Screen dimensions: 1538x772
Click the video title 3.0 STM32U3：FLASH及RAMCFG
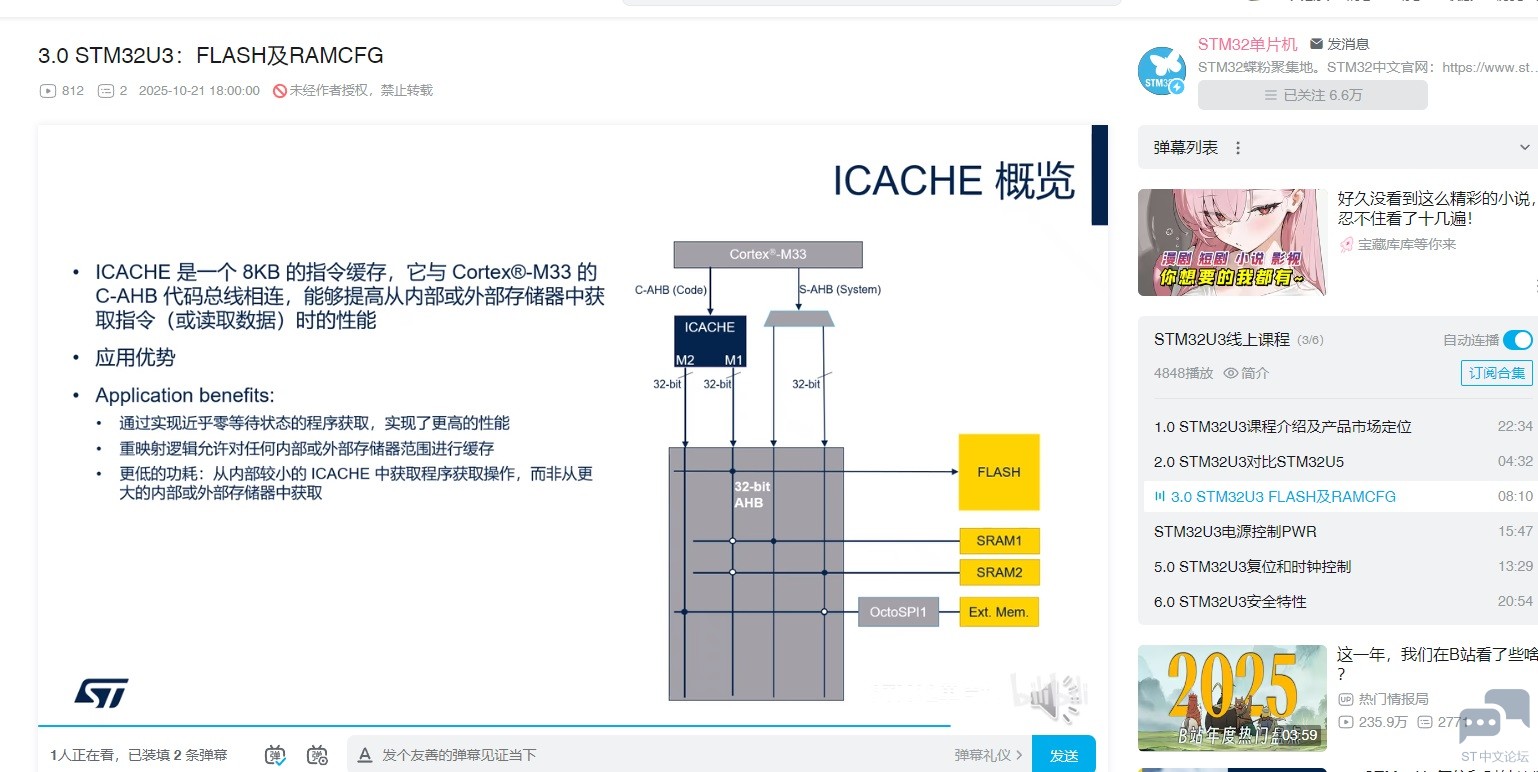(211, 56)
